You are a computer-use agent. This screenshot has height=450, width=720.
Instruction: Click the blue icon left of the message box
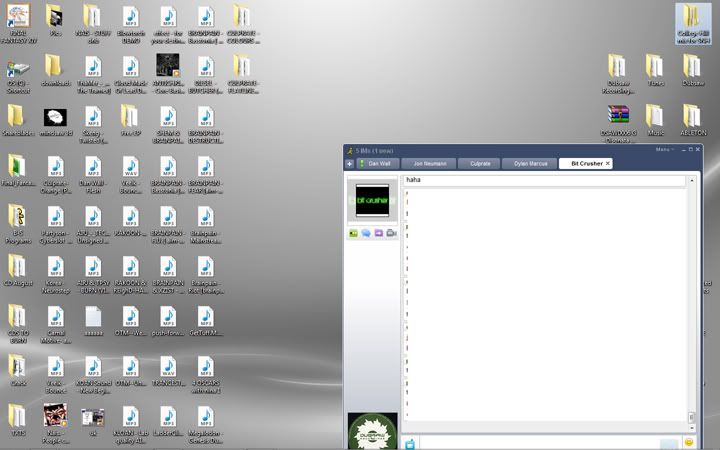(410, 444)
